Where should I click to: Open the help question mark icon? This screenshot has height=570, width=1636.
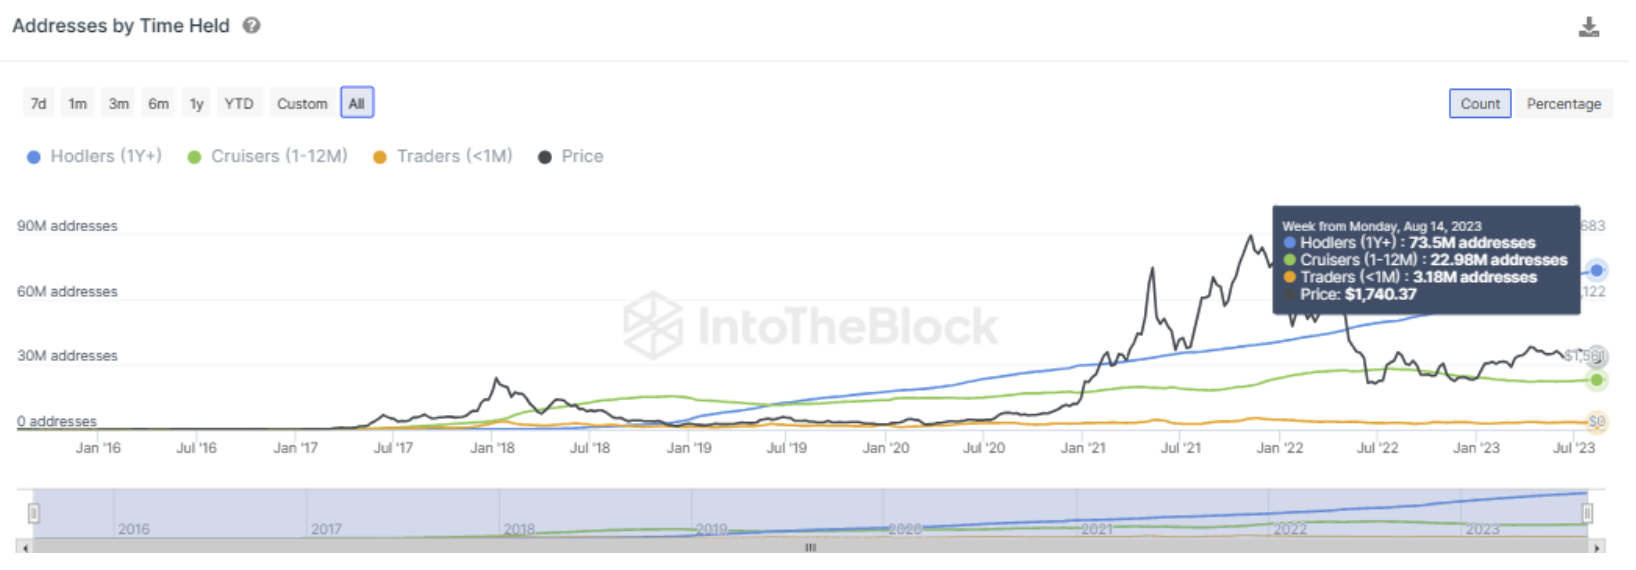pos(252,26)
